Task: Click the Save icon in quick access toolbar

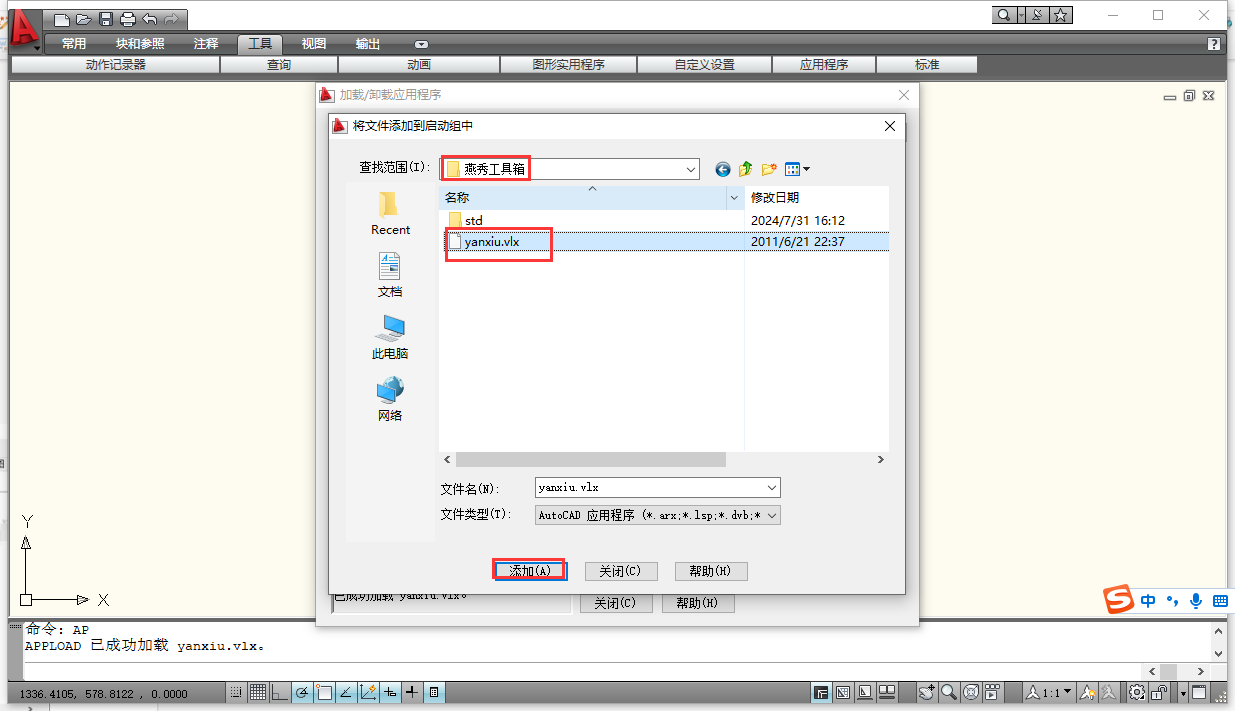Action: tap(105, 18)
